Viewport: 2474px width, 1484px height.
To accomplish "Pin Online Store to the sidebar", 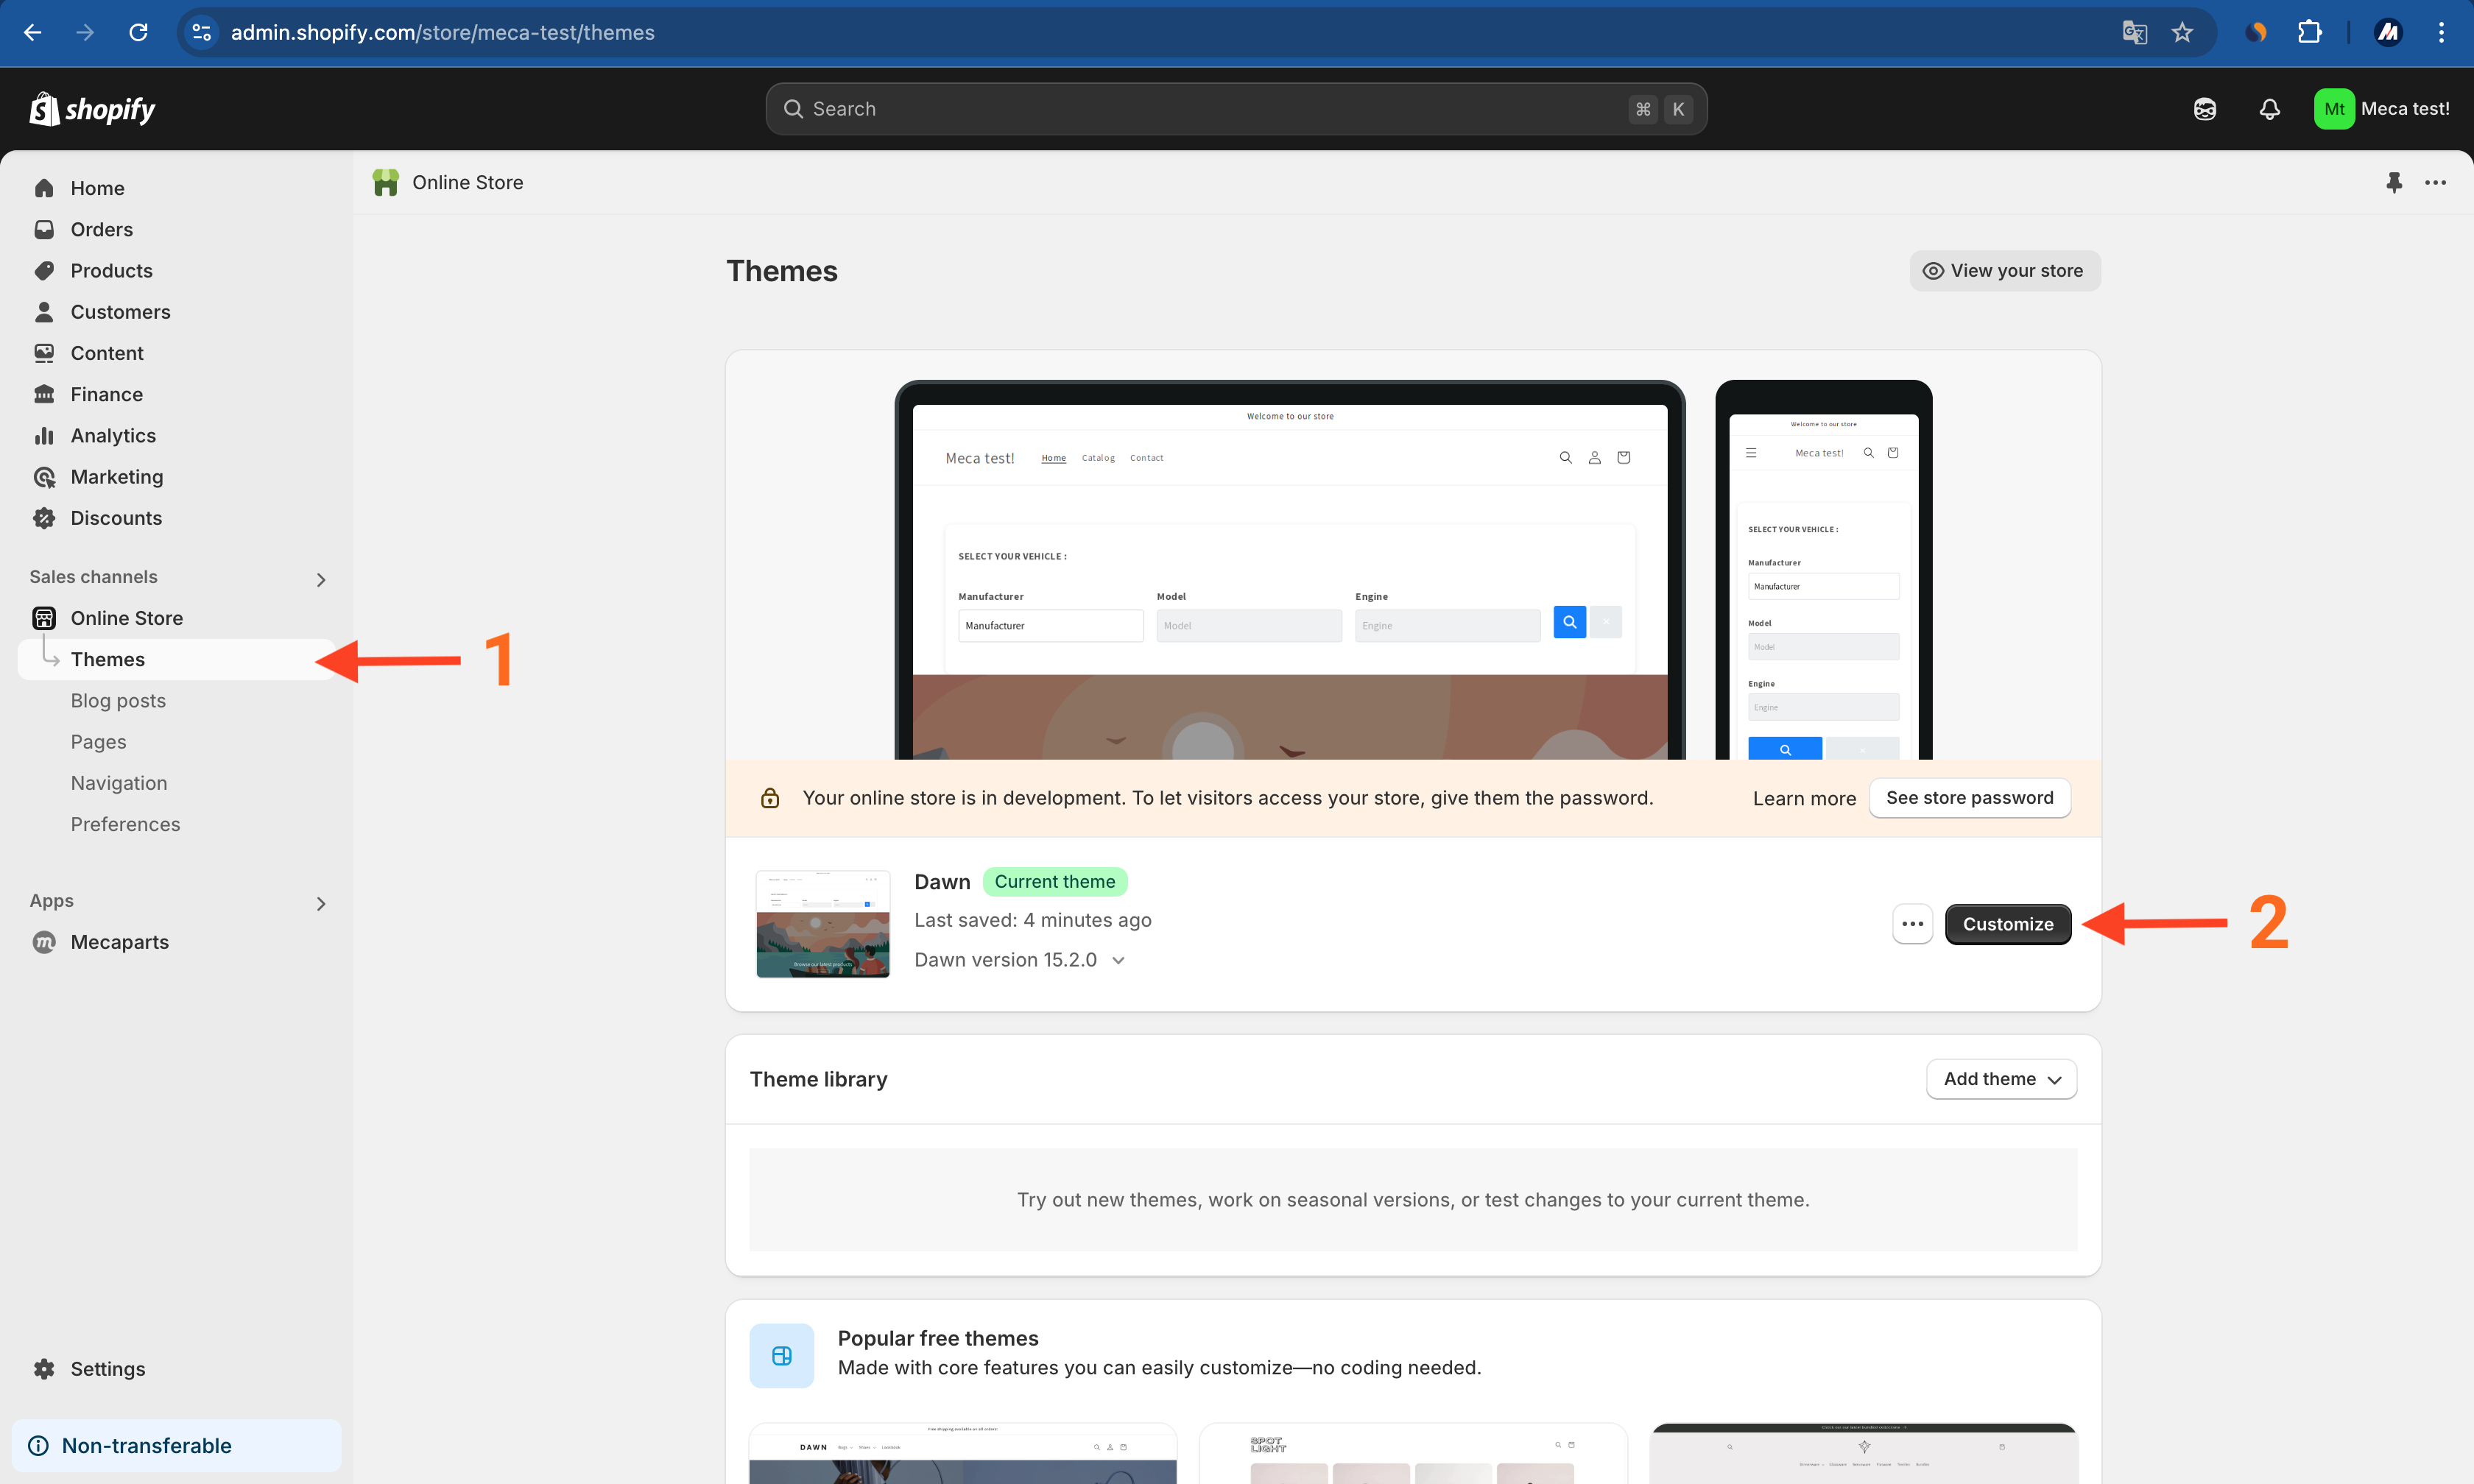I will click(2393, 182).
